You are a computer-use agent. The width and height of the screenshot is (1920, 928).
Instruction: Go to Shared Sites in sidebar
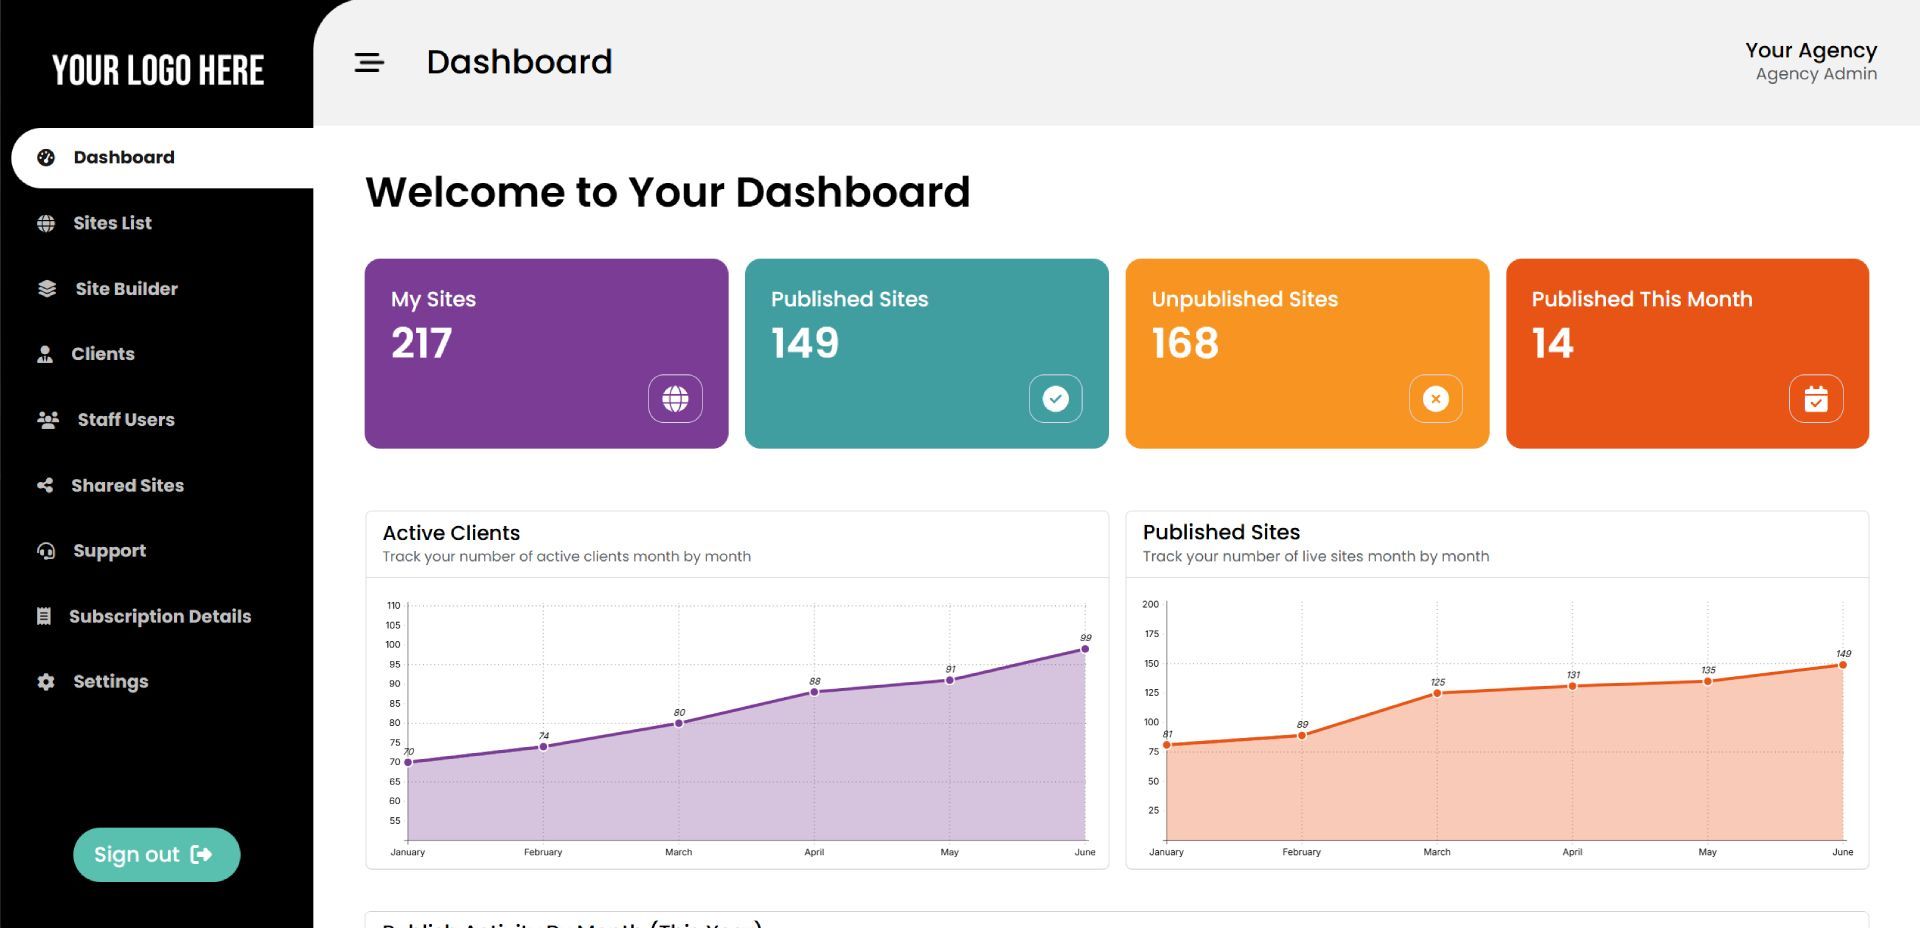[127, 486]
